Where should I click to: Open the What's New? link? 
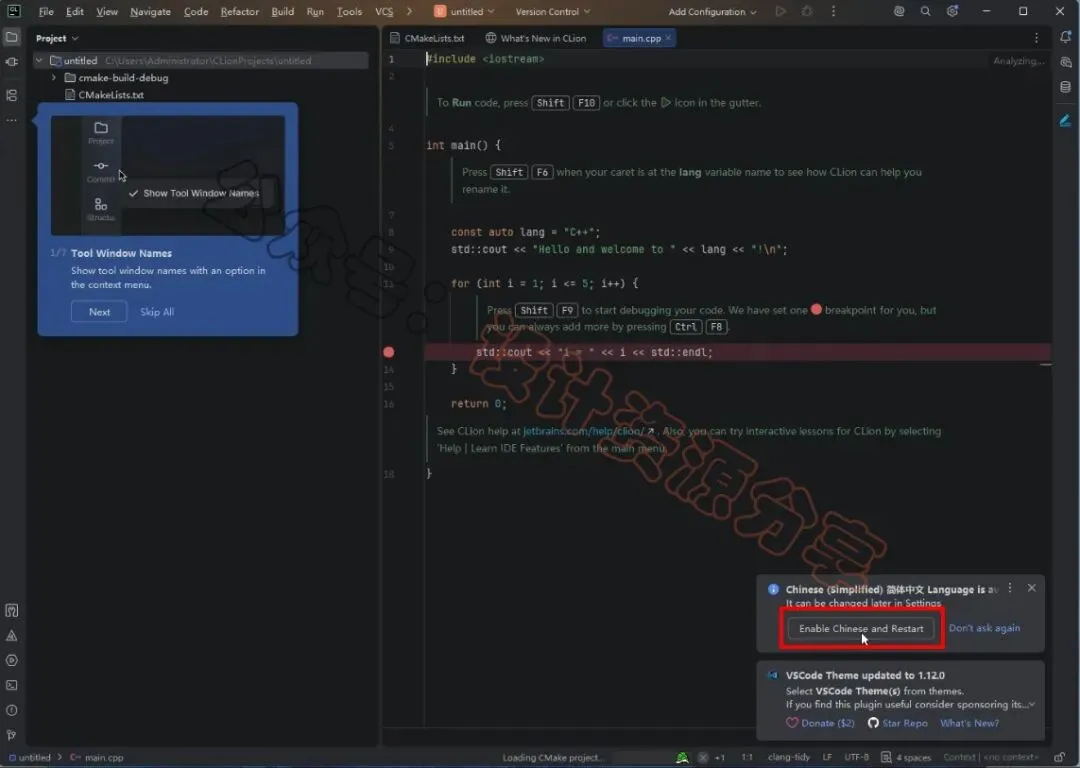[x=969, y=723]
